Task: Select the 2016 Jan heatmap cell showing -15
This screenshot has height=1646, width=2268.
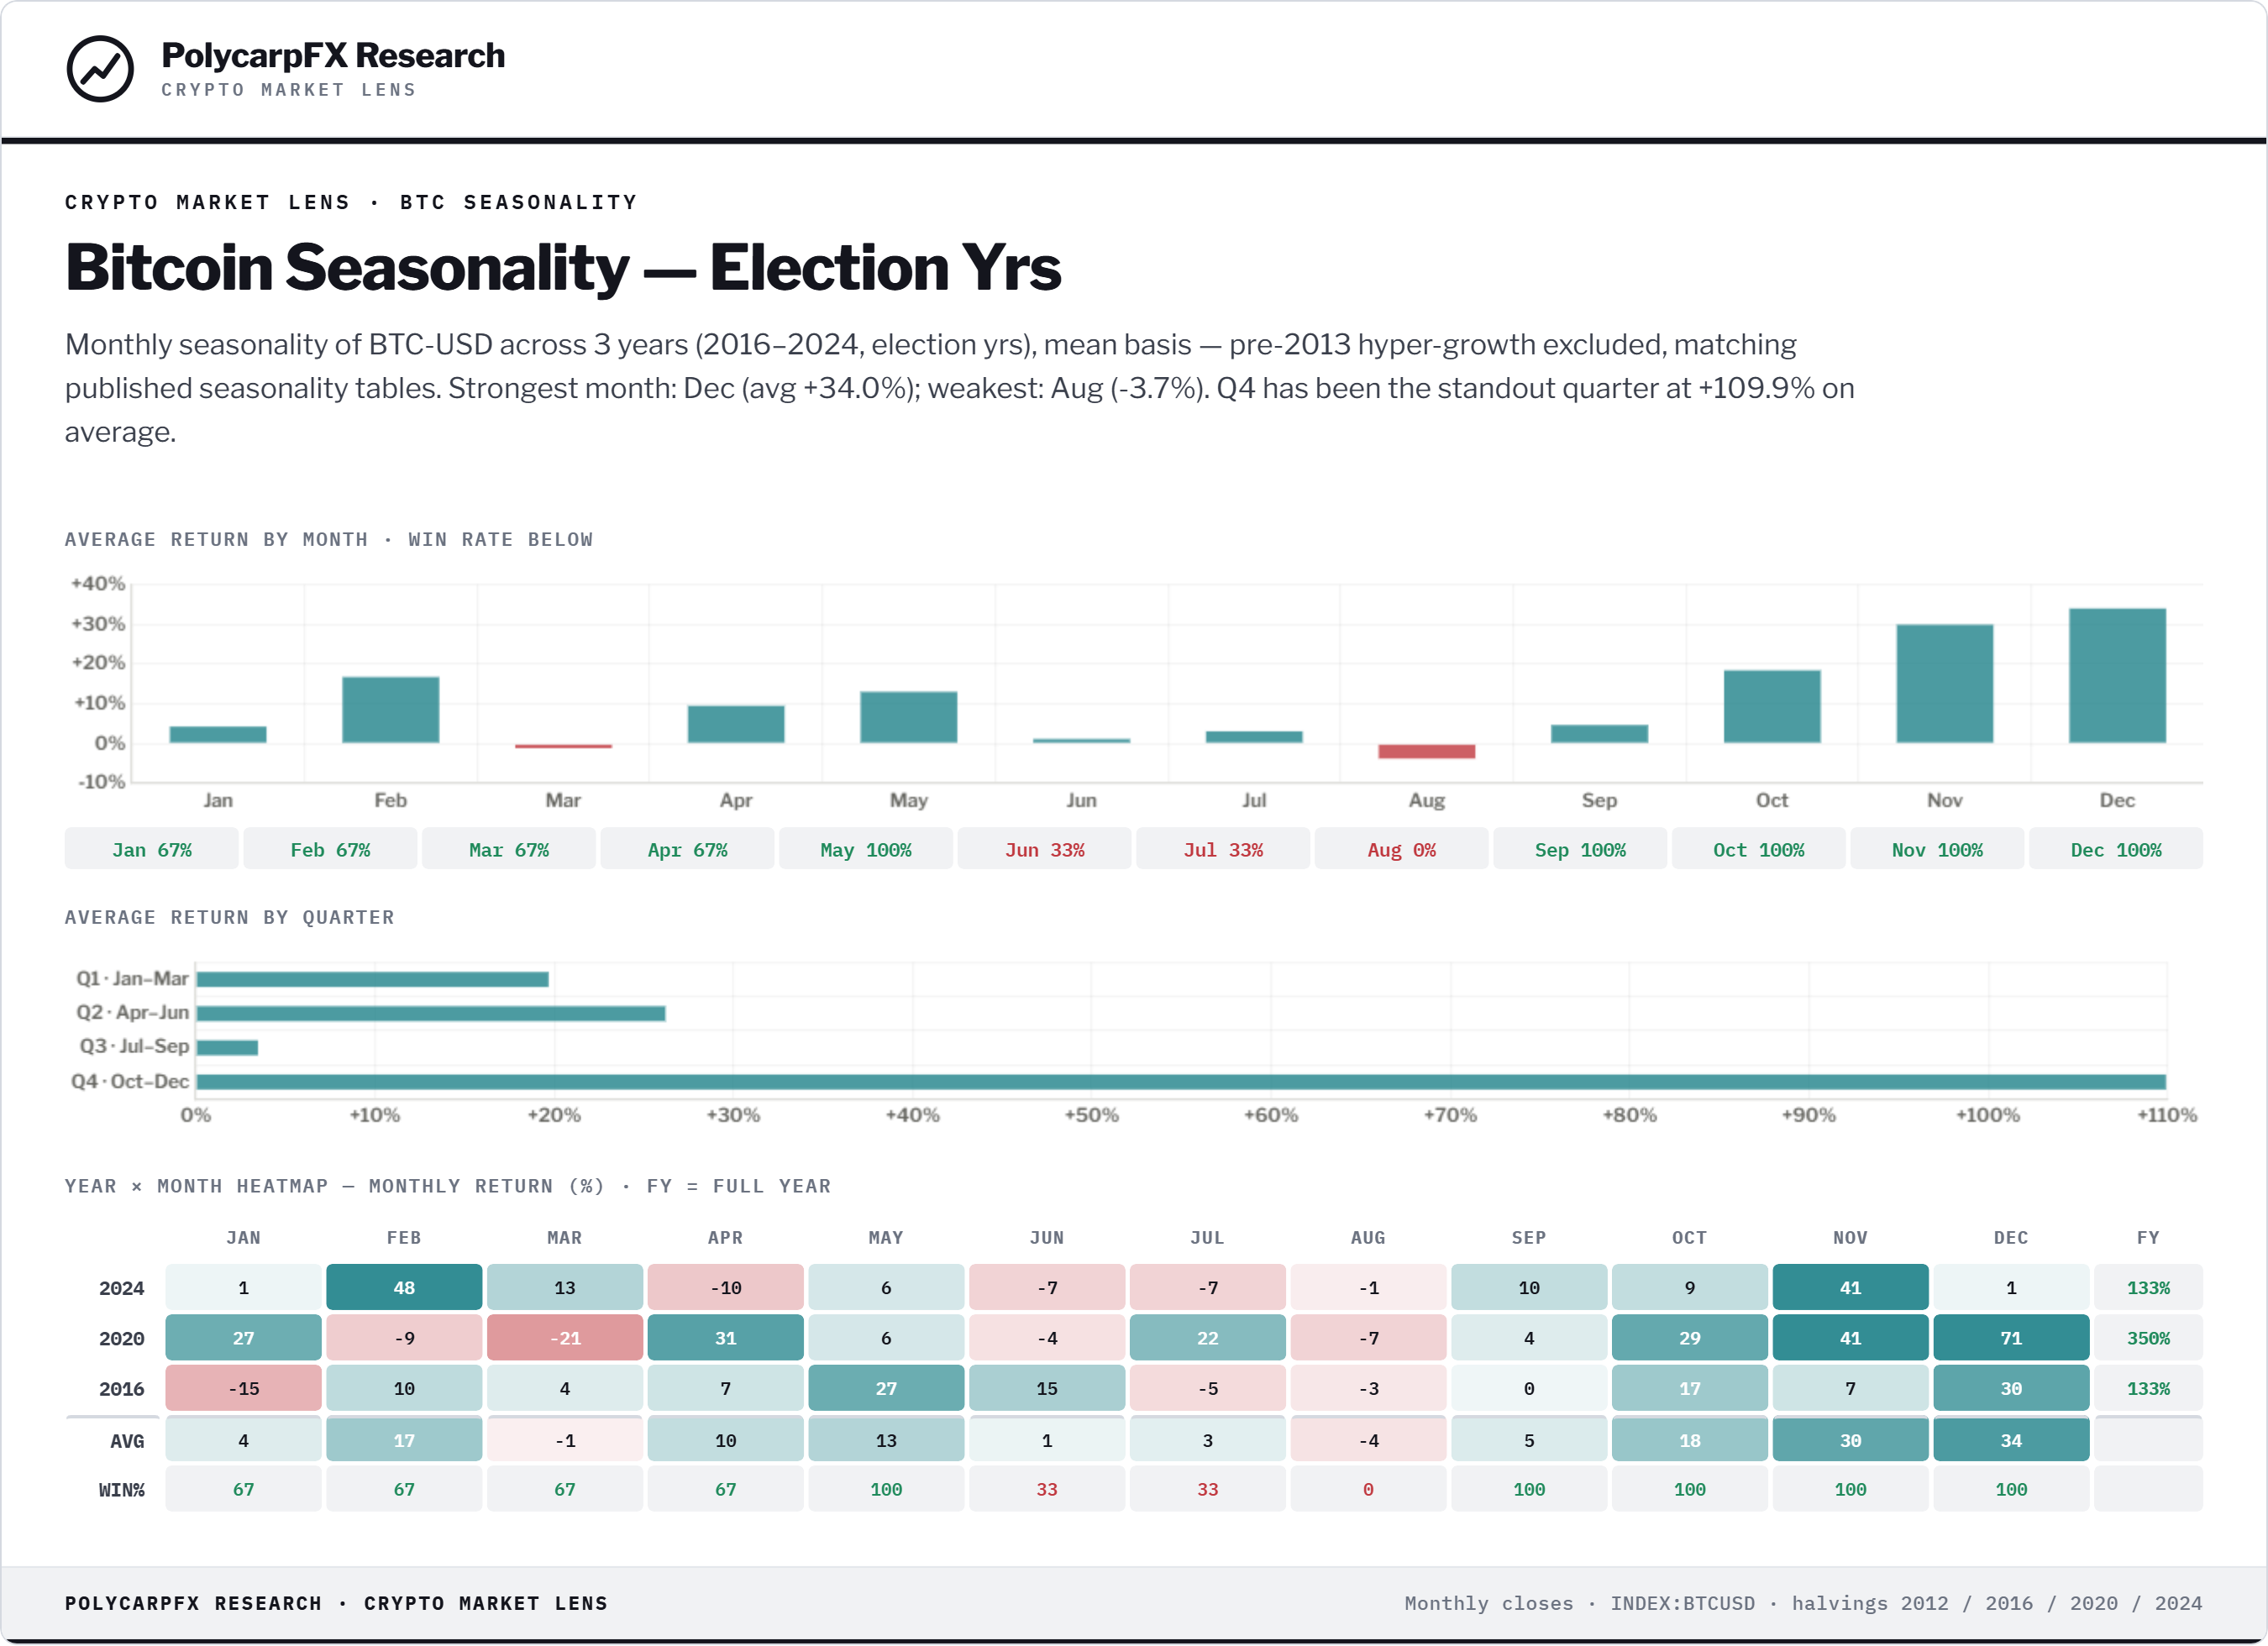Action: coord(243,1388)
